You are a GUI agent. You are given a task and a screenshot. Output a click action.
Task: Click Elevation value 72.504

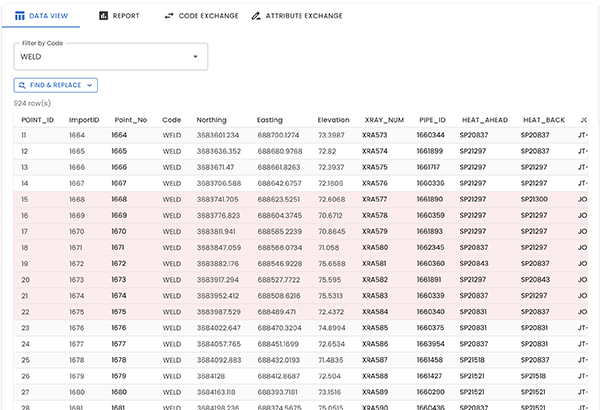pyautogui.click(x=329, y=376)
